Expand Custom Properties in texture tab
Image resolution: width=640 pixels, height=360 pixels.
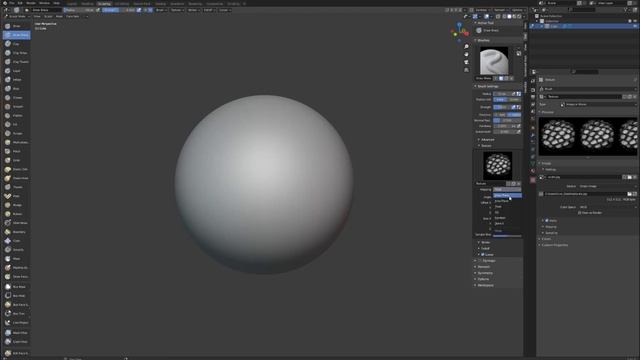[555, 245]
